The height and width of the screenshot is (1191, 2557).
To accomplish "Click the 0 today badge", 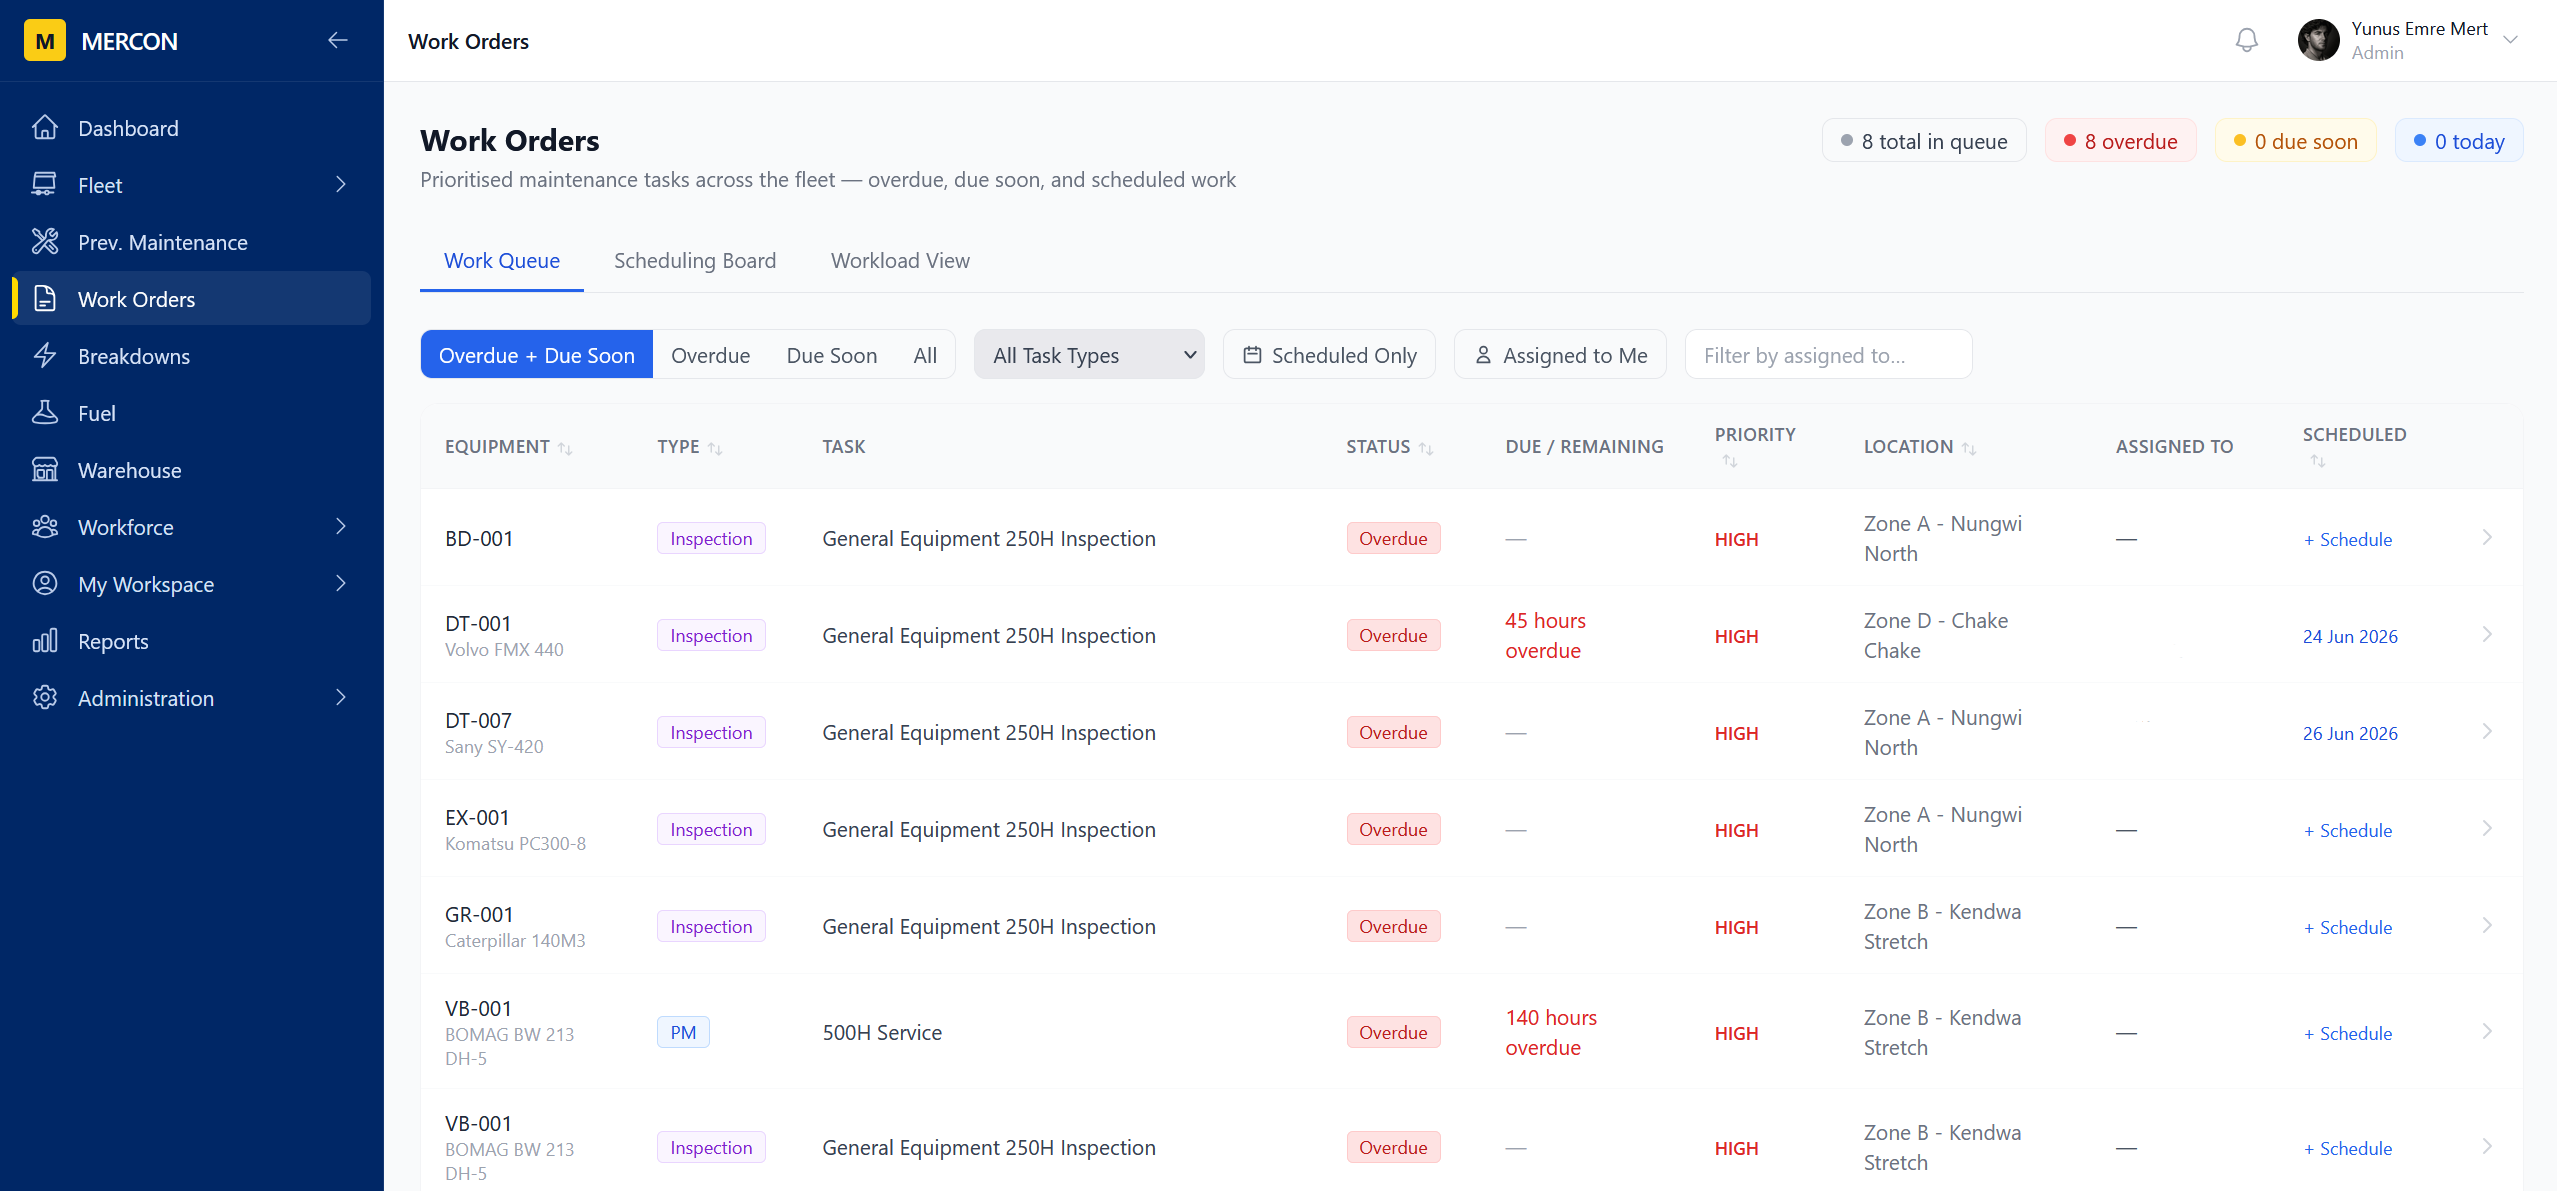I will pyautogui.click(x=2458, y=141).
